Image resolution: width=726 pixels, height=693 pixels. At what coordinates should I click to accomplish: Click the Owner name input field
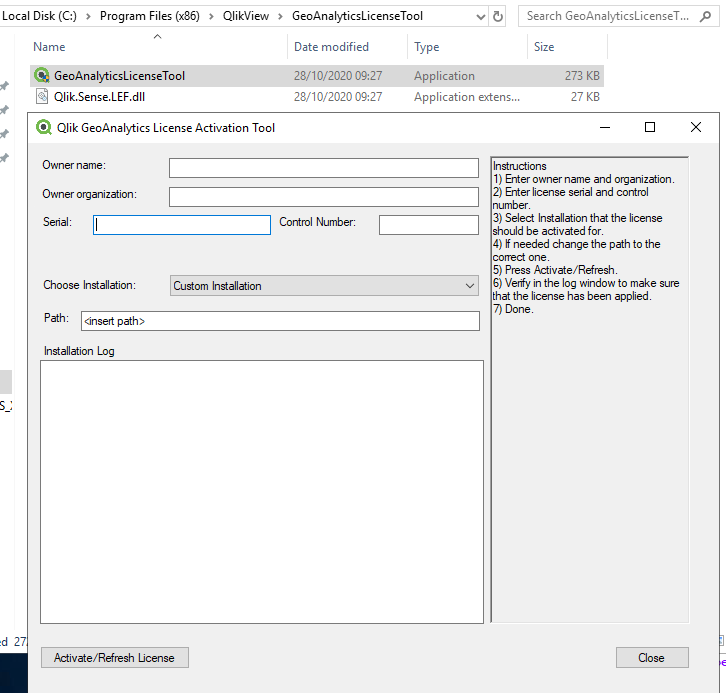pyautogui.click(x=324, y=168)
